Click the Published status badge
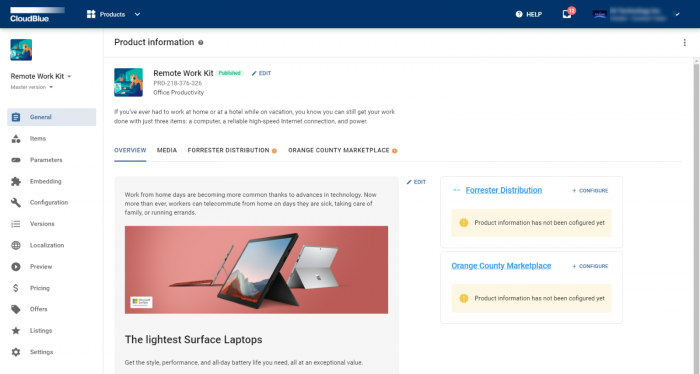This screenshot has height=374, width=700. 229,73
